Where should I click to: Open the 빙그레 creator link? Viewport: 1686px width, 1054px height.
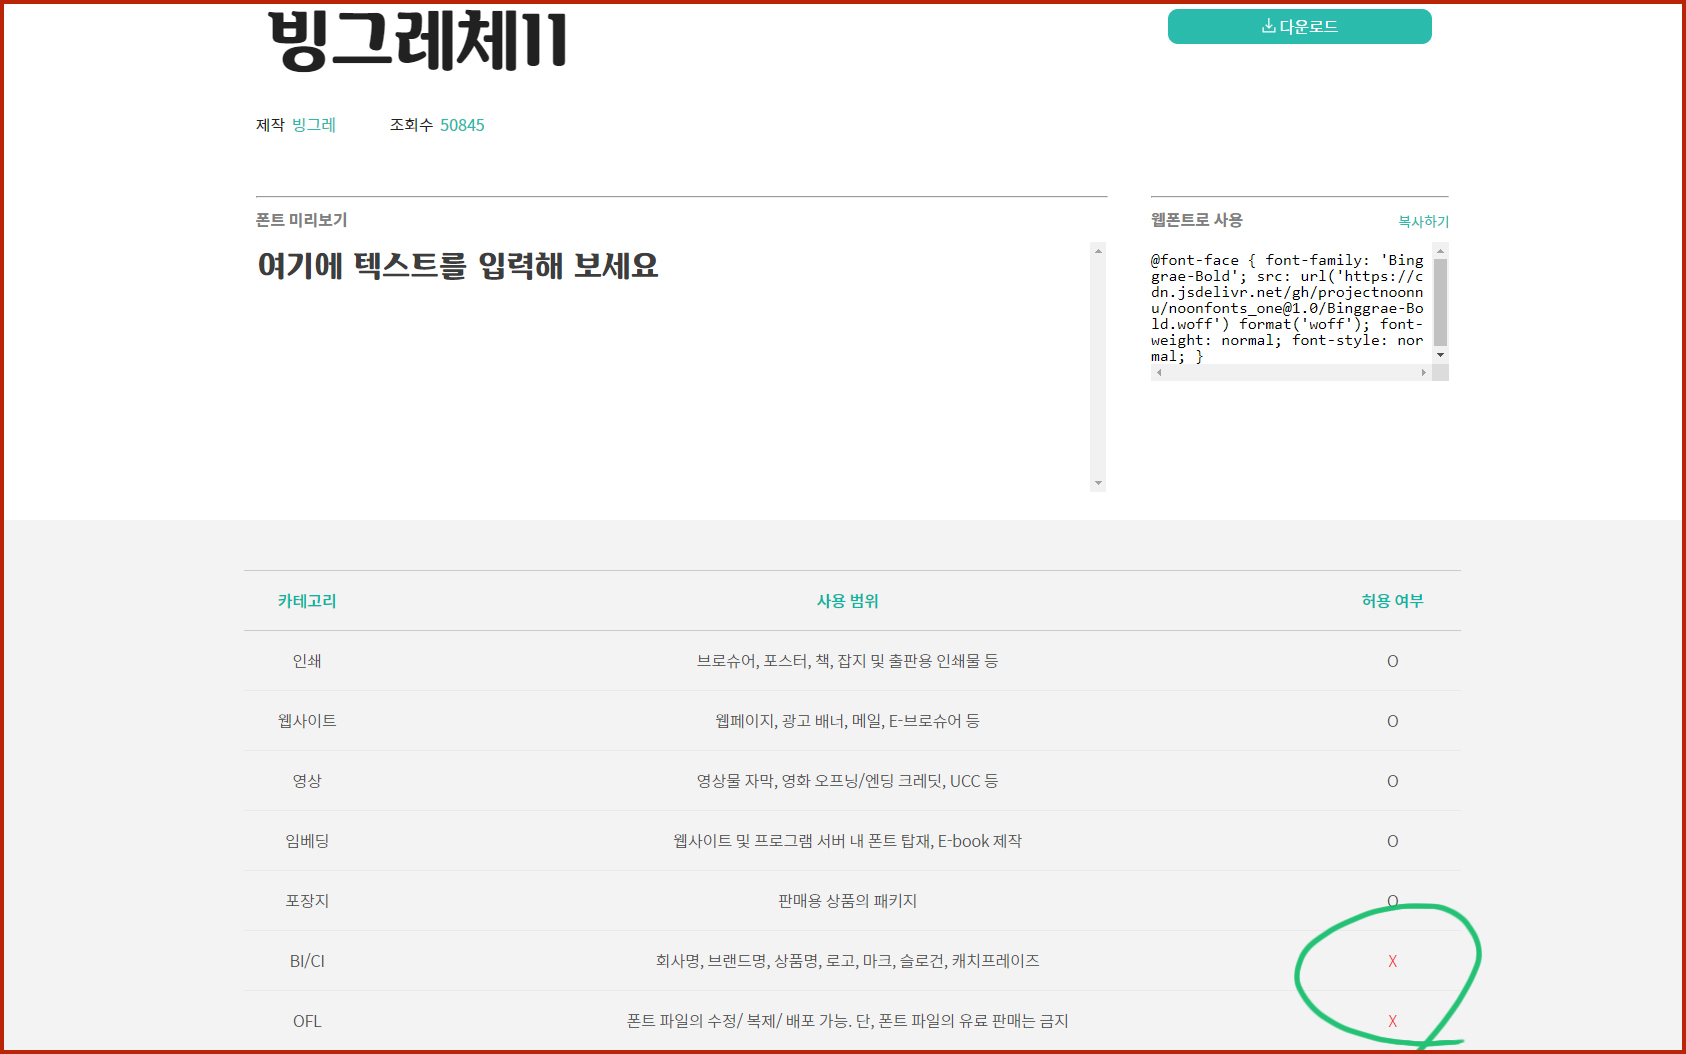coord(313,125)
